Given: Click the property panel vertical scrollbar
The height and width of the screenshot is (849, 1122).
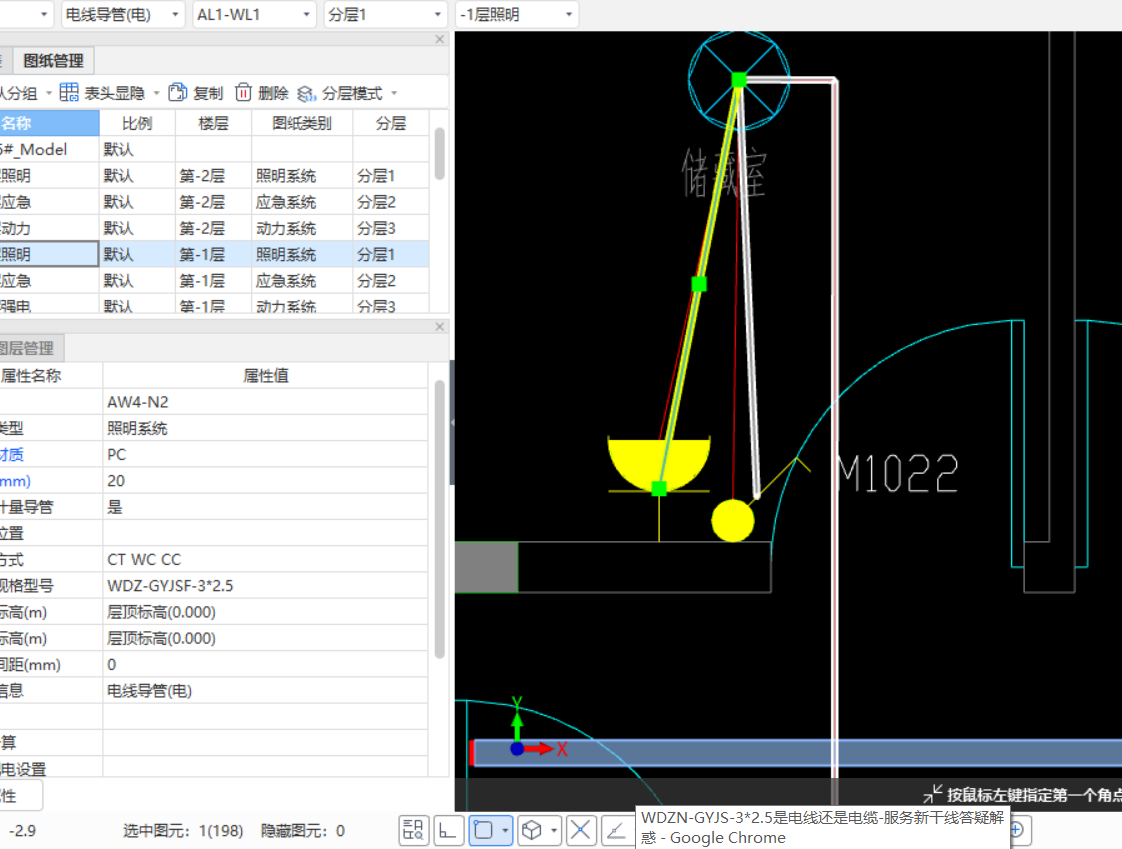Looking at the screenshot, I should pos(439,519).
